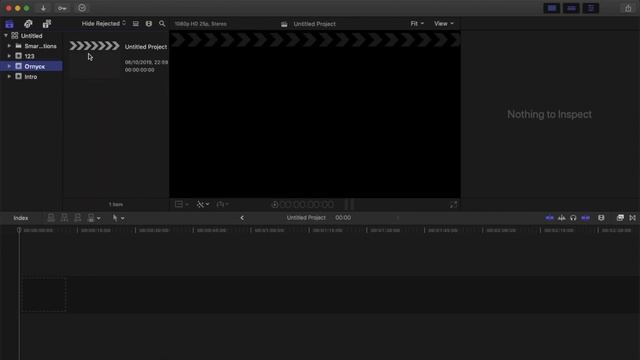
Task: Open the Photos and Audio sidebar
Action: (28, 24)
